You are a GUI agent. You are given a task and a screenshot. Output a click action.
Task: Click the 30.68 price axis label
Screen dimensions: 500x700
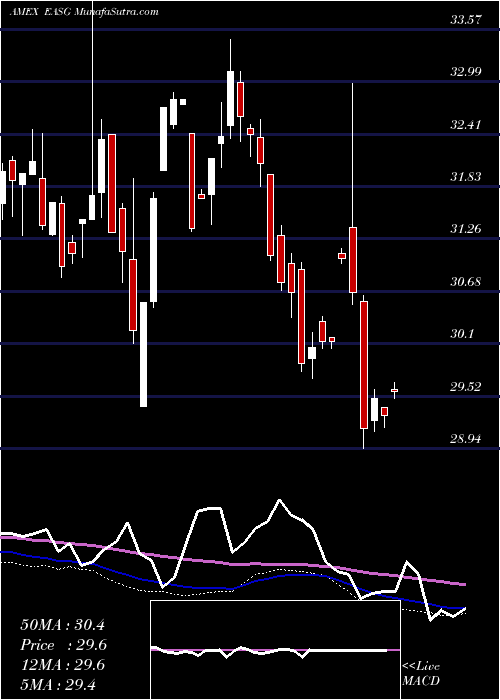pos(466,282)
